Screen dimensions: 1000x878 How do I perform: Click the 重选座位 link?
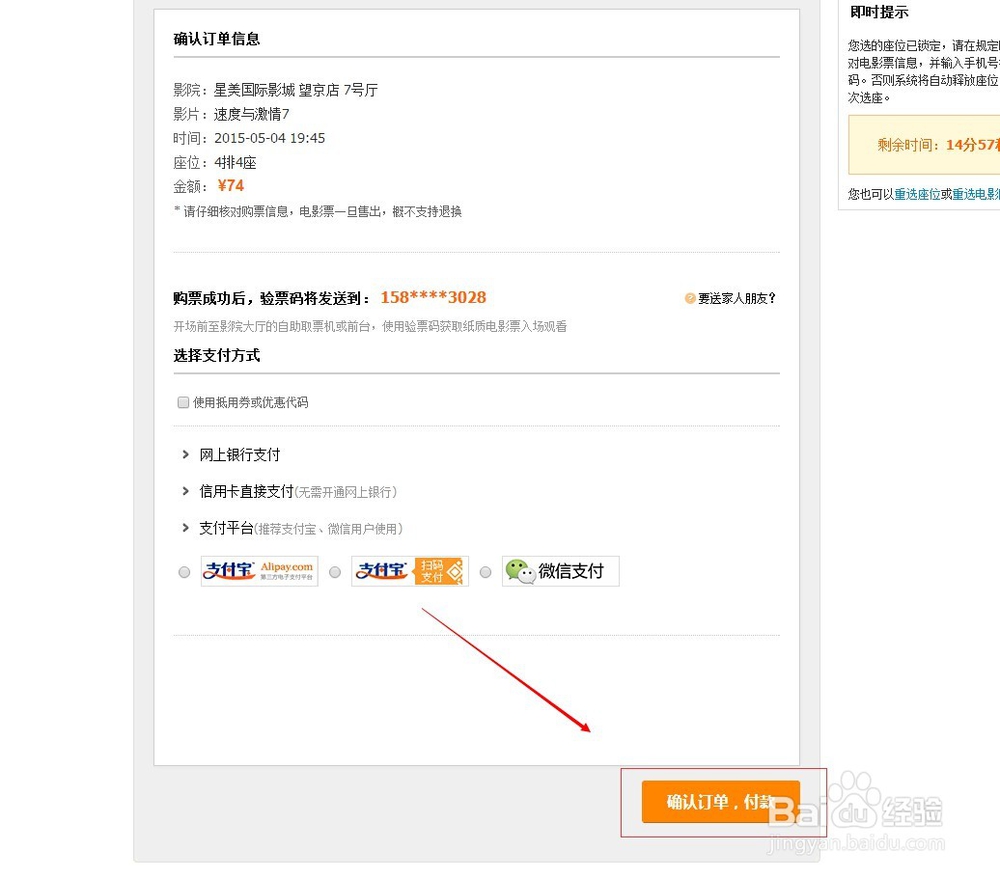click(x=917, y=194)
